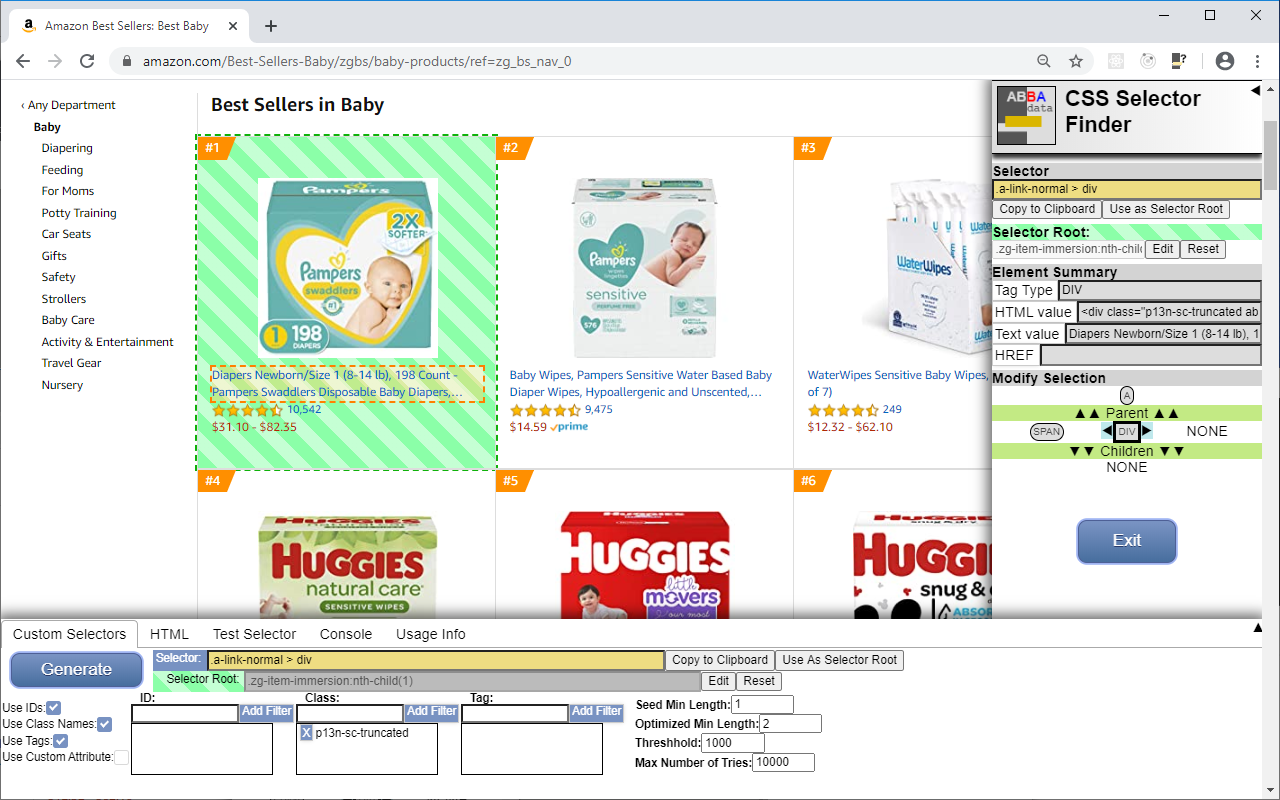The width and height of the screenshot is (1280, 800).
Task: Click the first extension icon in toolbar
Action: 1116,61
